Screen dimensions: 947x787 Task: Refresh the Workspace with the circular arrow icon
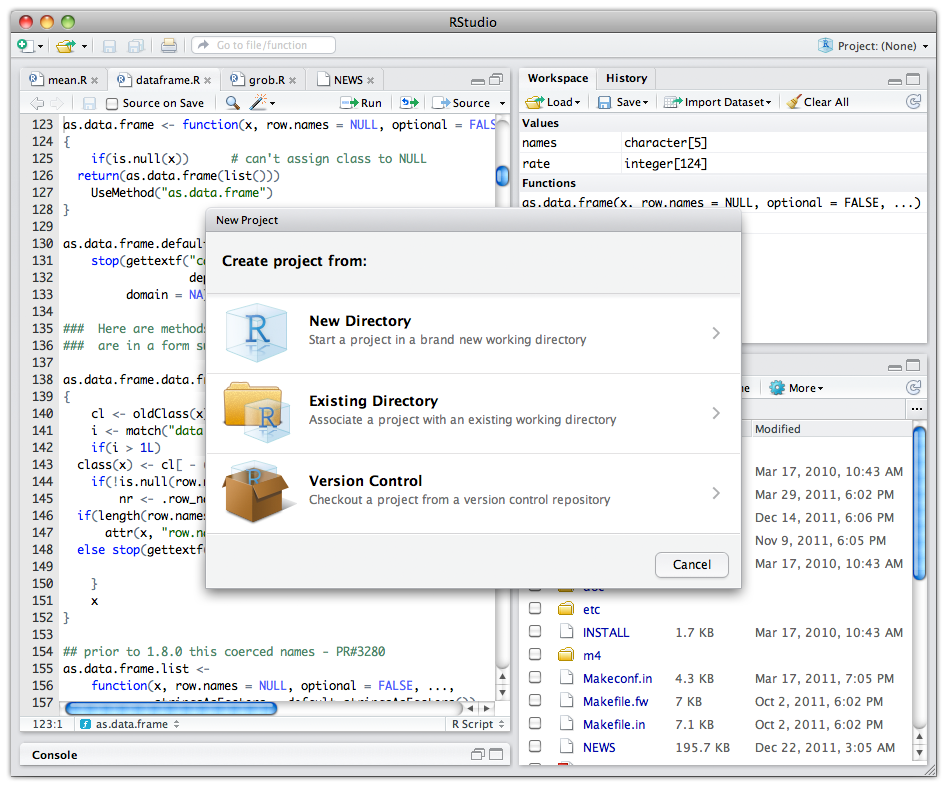pyautogui.click(x=913, y=102)
